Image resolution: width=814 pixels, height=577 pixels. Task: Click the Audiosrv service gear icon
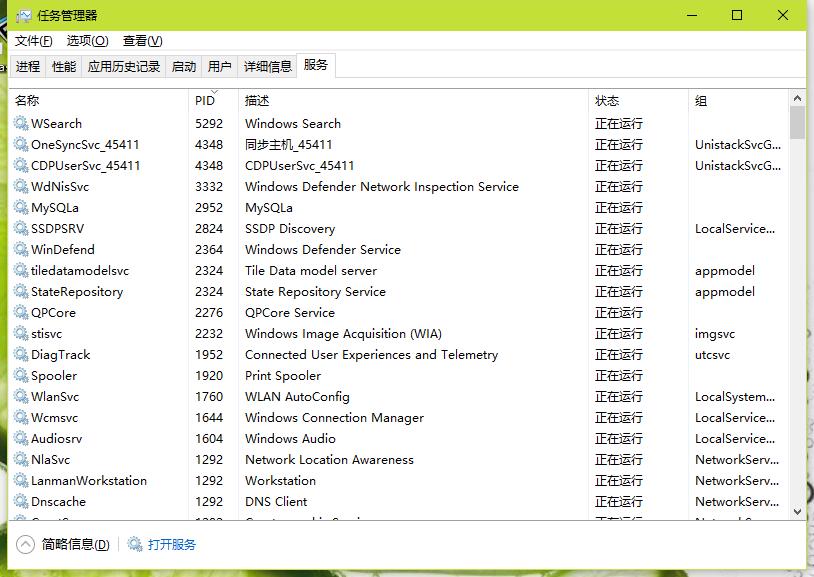pyautogui.click(x=21, y=438)
